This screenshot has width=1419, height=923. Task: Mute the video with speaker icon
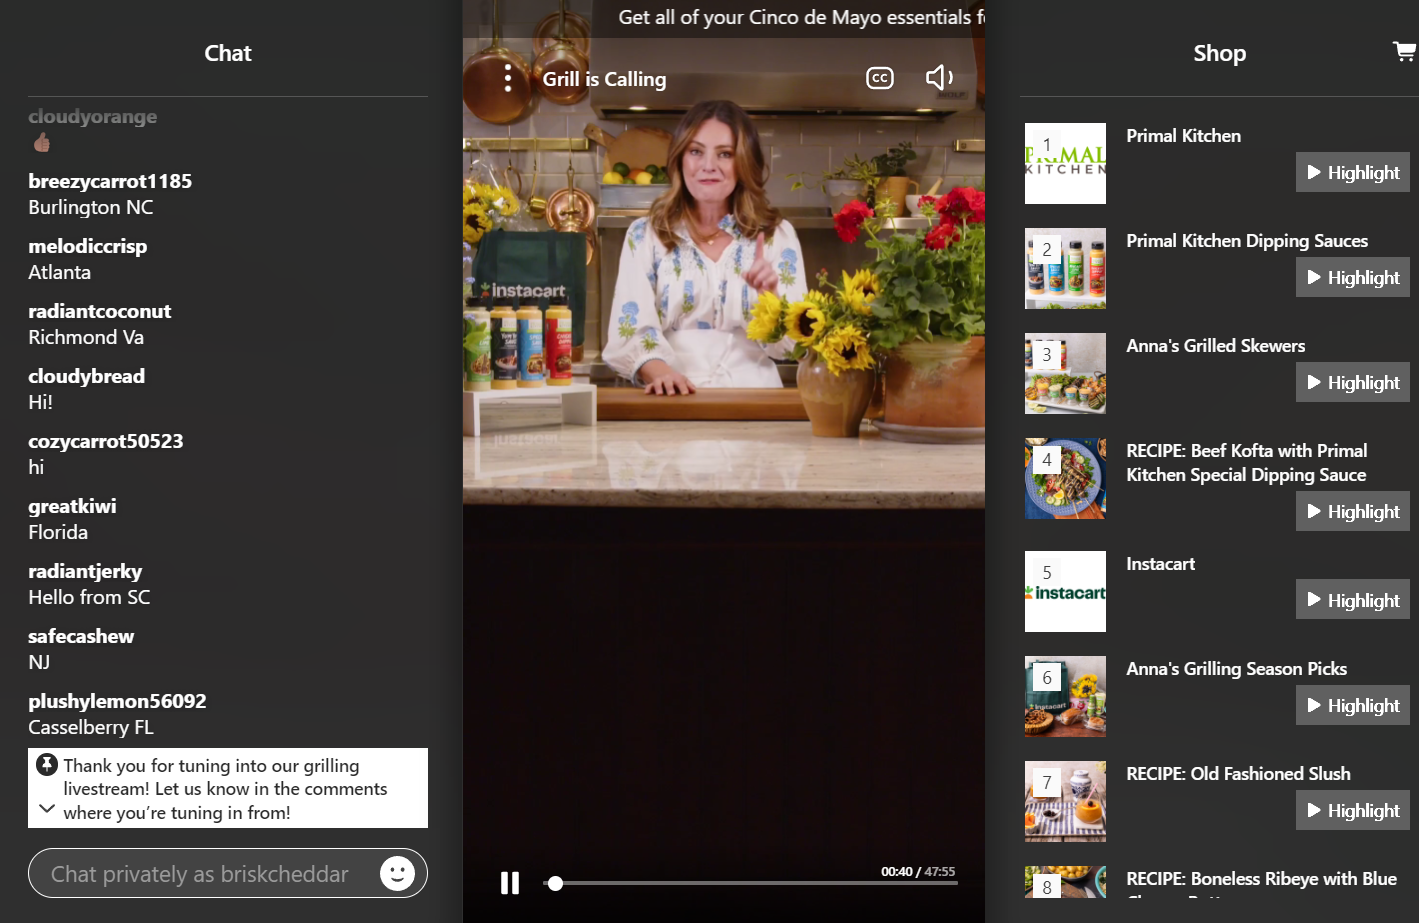pos(939,78)
